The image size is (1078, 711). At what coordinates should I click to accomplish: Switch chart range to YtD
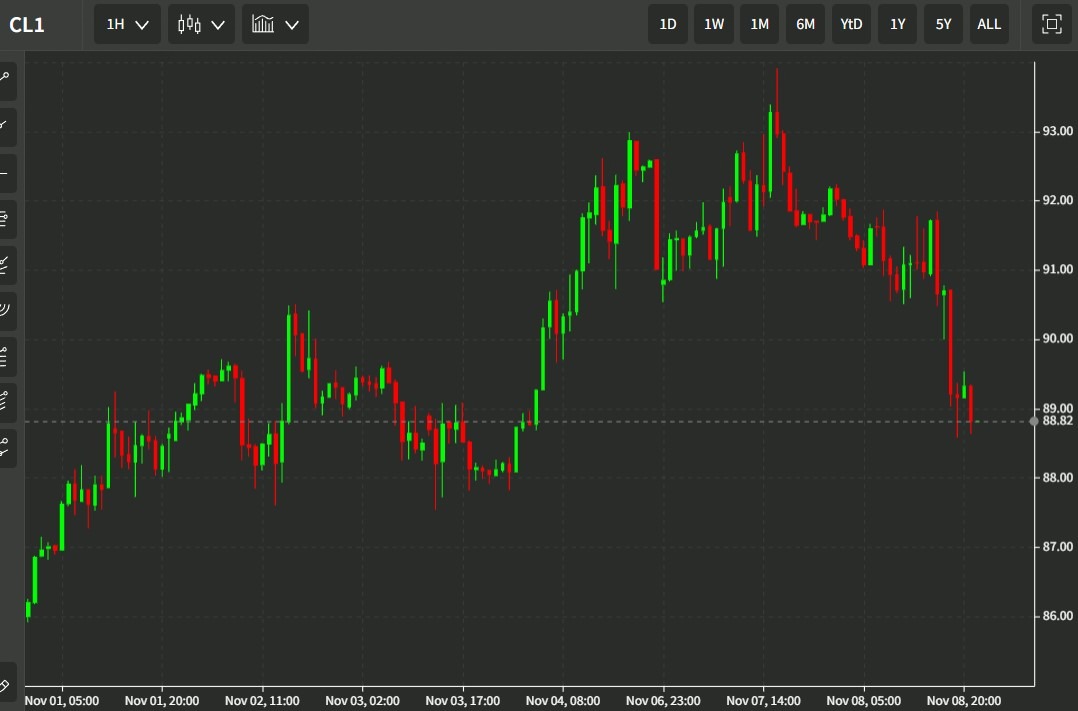(851, 24)
